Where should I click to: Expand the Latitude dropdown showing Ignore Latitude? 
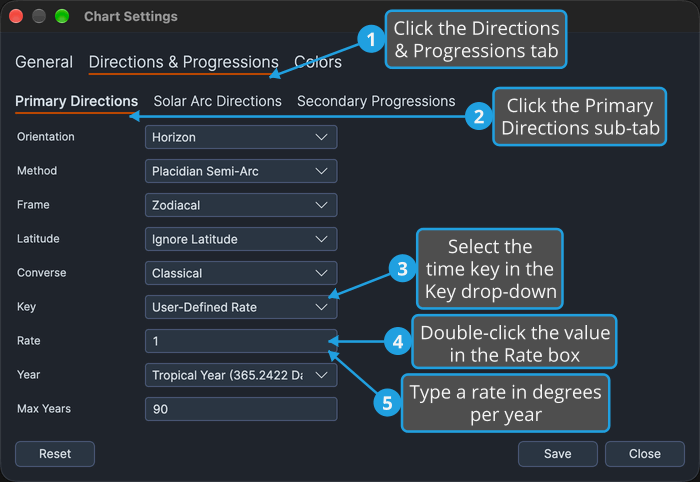click(x=241, y=239)
